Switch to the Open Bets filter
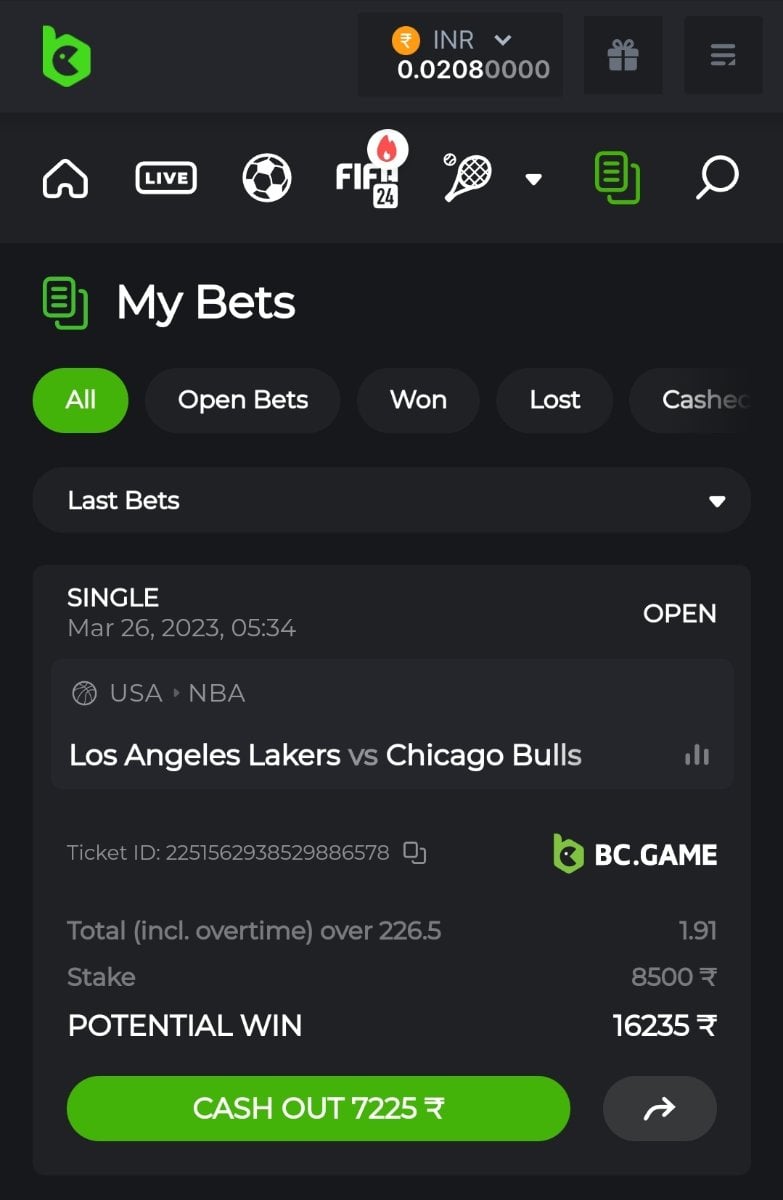 [x=243, y=400]
